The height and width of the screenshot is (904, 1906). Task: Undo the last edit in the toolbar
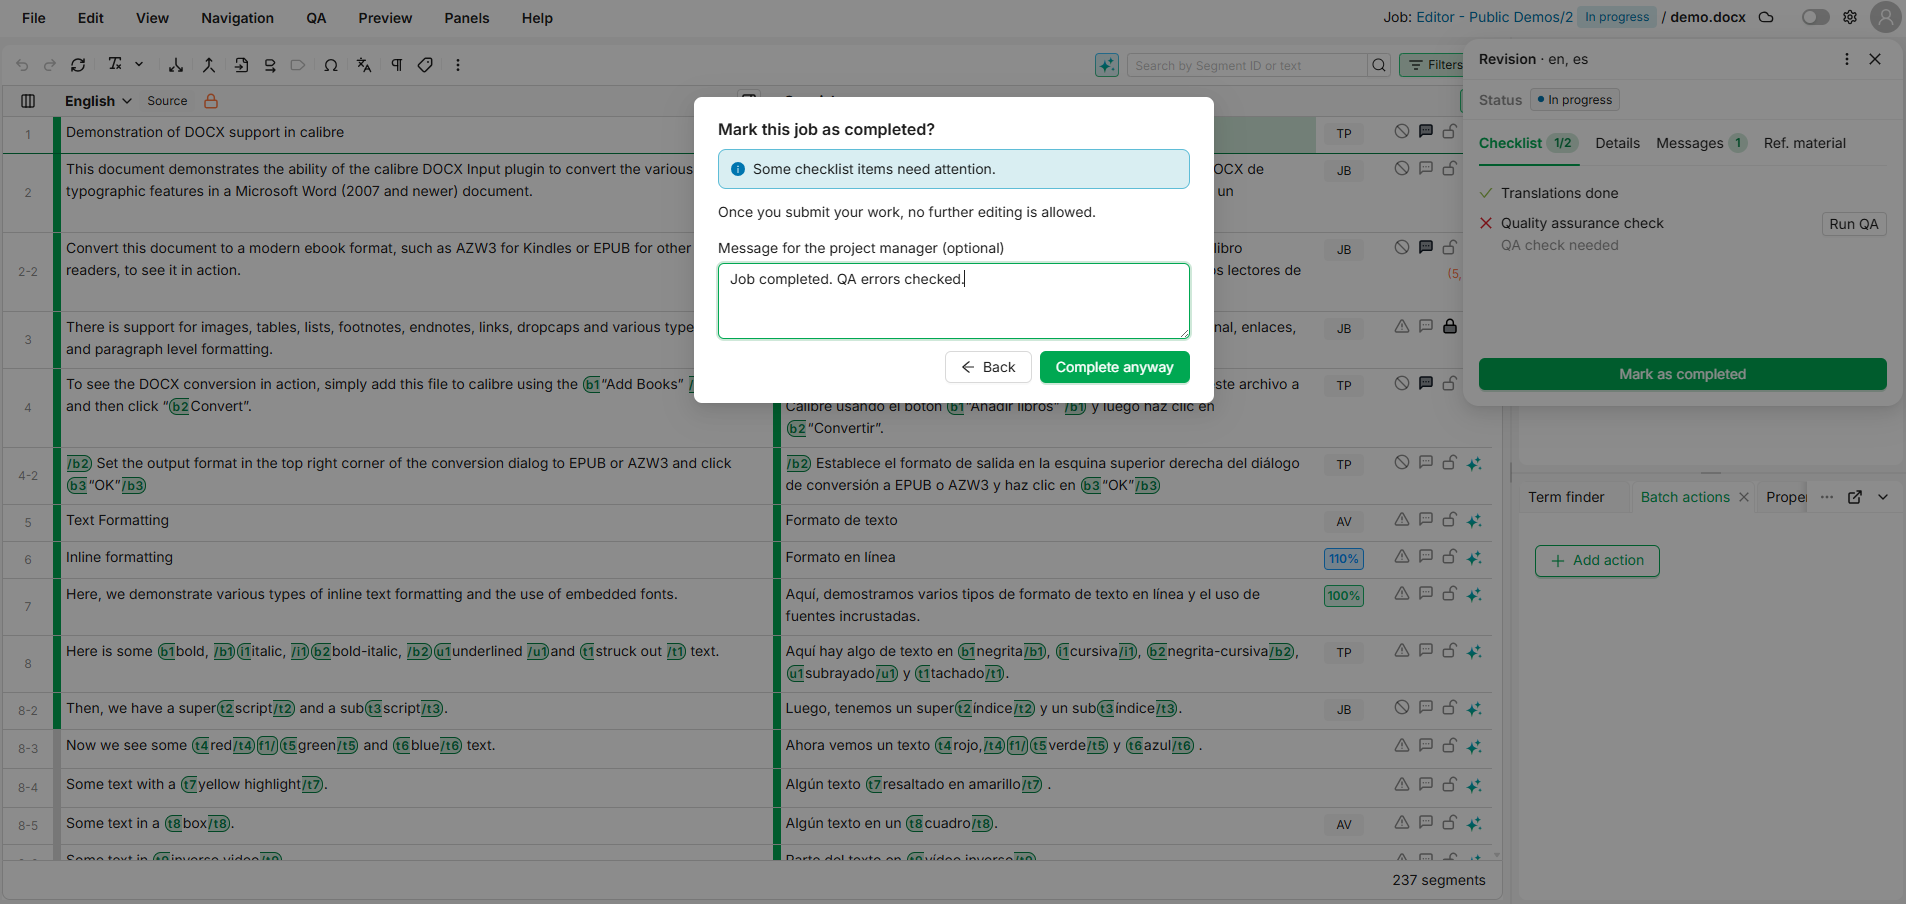pos(22,65)
